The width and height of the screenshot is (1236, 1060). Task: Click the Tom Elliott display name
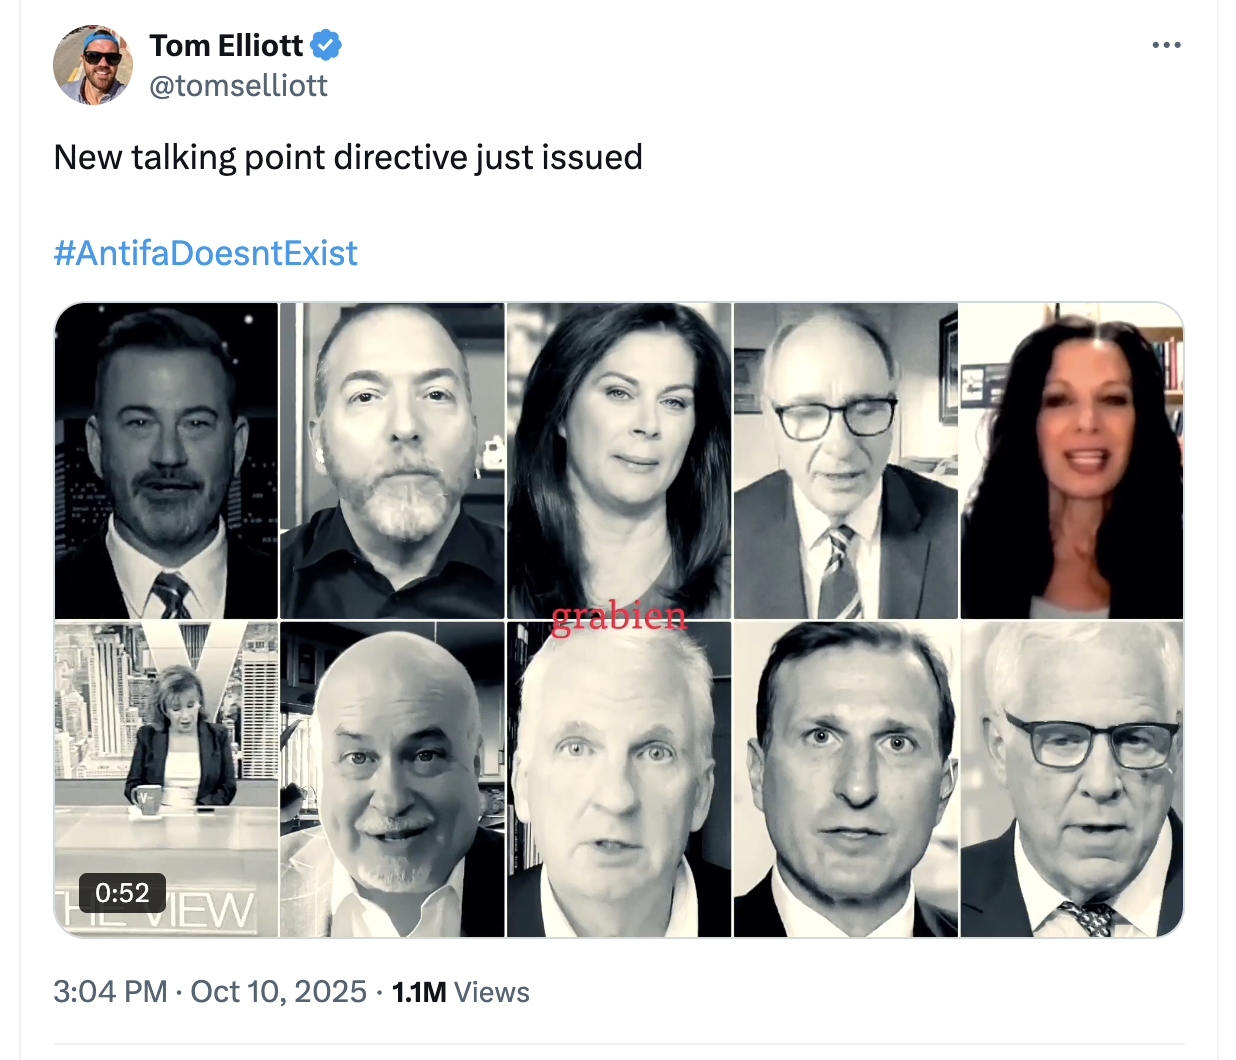[x=226, y=45]
